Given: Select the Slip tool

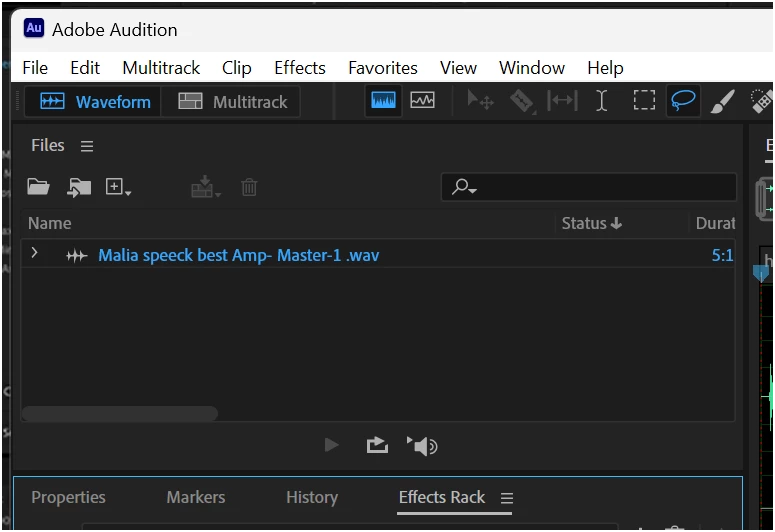Looking at the screenshot, I should (x=562, y=101).
